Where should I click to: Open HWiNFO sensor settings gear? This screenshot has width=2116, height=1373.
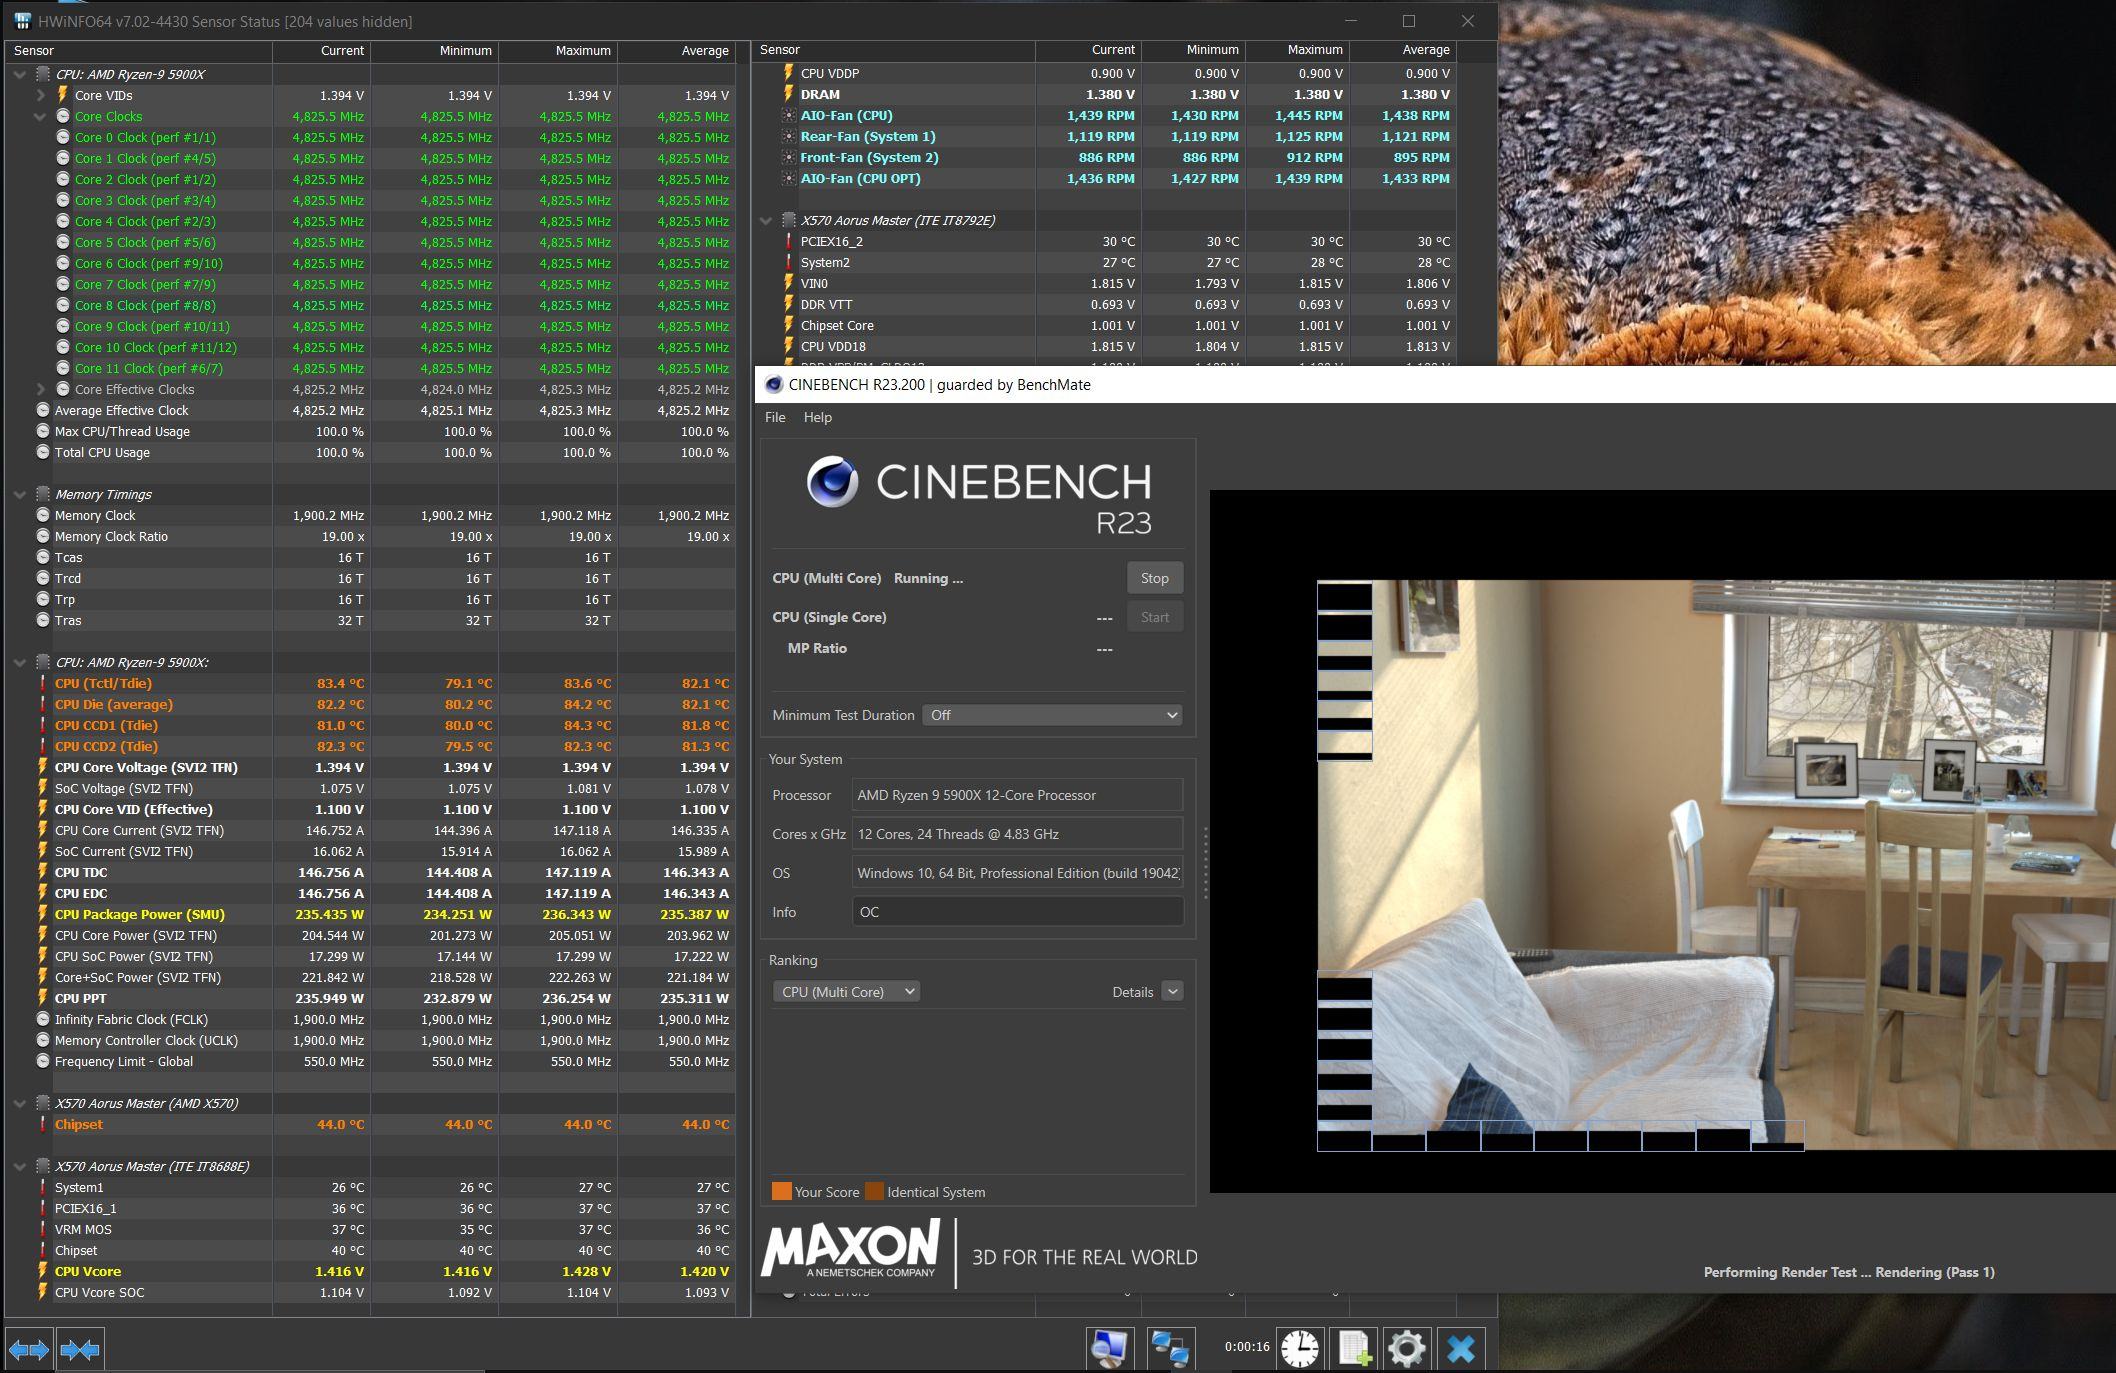coord(1406,1348)
